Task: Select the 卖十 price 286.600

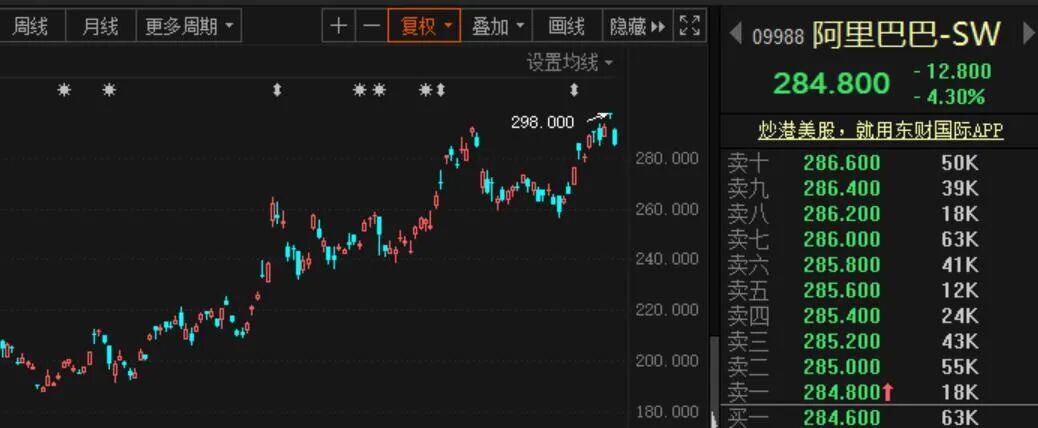Action: tap(842, 163)
